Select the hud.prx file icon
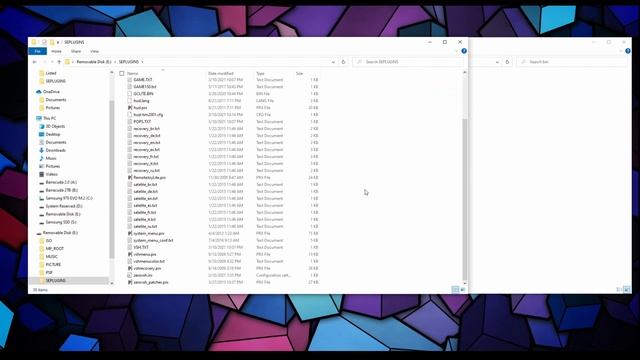 point(130,108)
